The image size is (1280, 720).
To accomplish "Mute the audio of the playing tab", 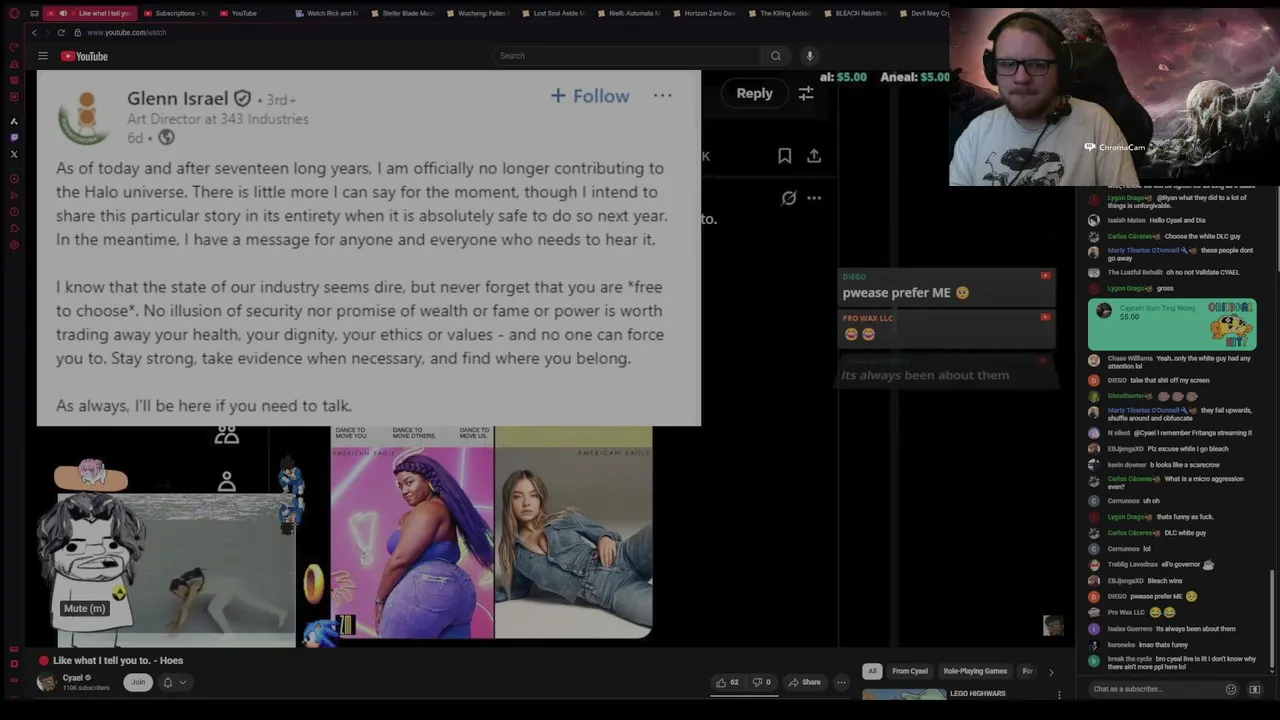I will (x=63, y=13).
